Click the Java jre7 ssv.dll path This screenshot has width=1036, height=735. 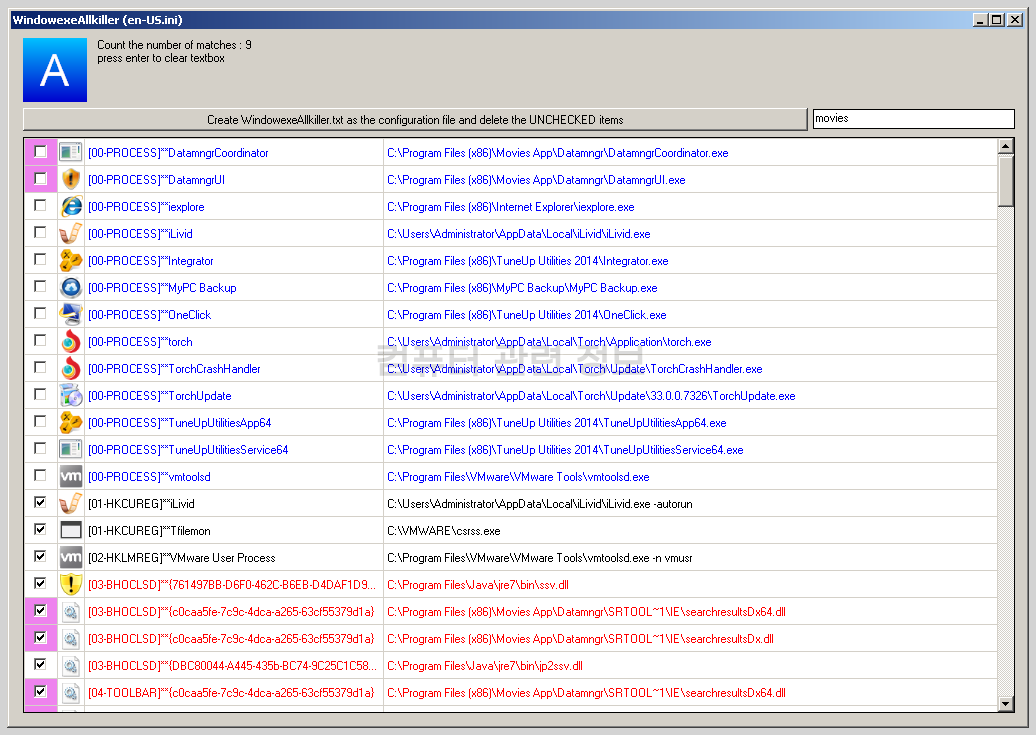coord(478,585)
